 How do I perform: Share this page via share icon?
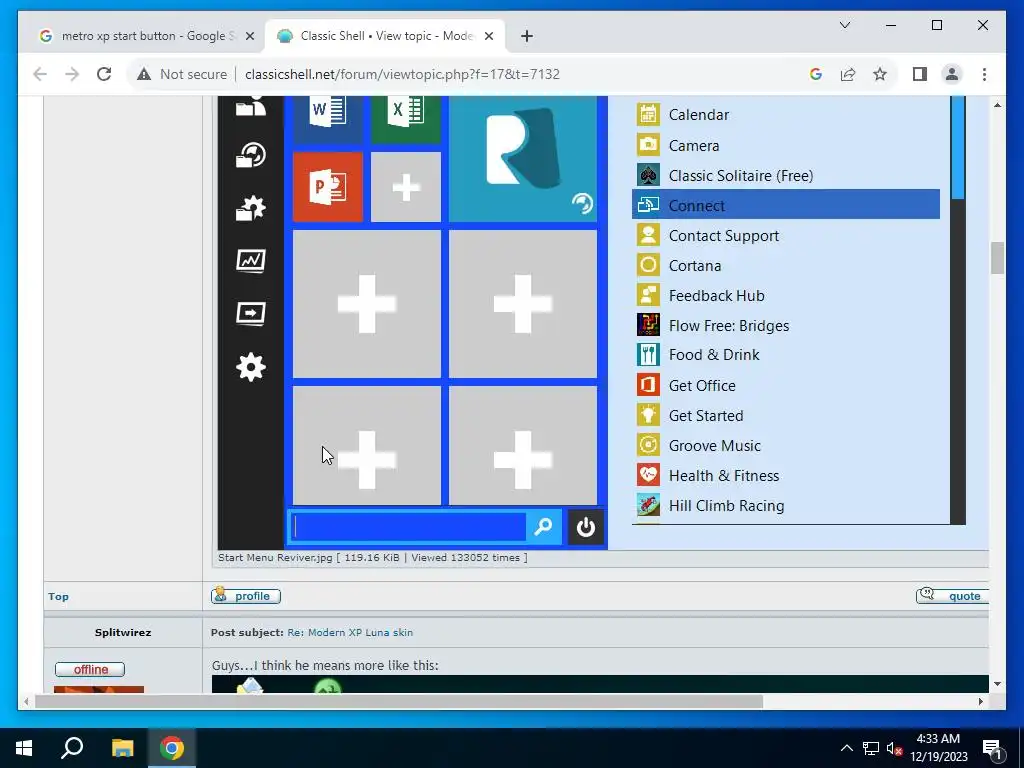tap(848, 74)
